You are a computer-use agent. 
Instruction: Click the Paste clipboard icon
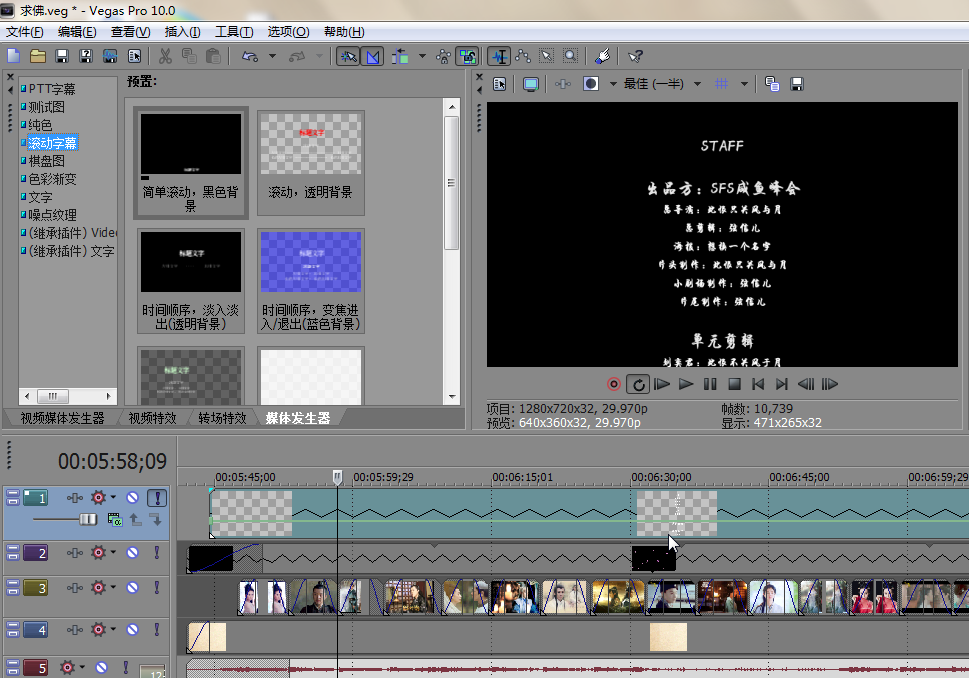click(213, 56)
